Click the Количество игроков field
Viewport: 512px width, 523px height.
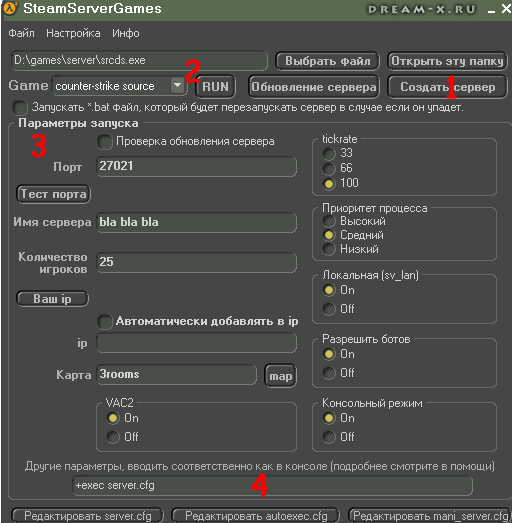(x=197, y=263)
